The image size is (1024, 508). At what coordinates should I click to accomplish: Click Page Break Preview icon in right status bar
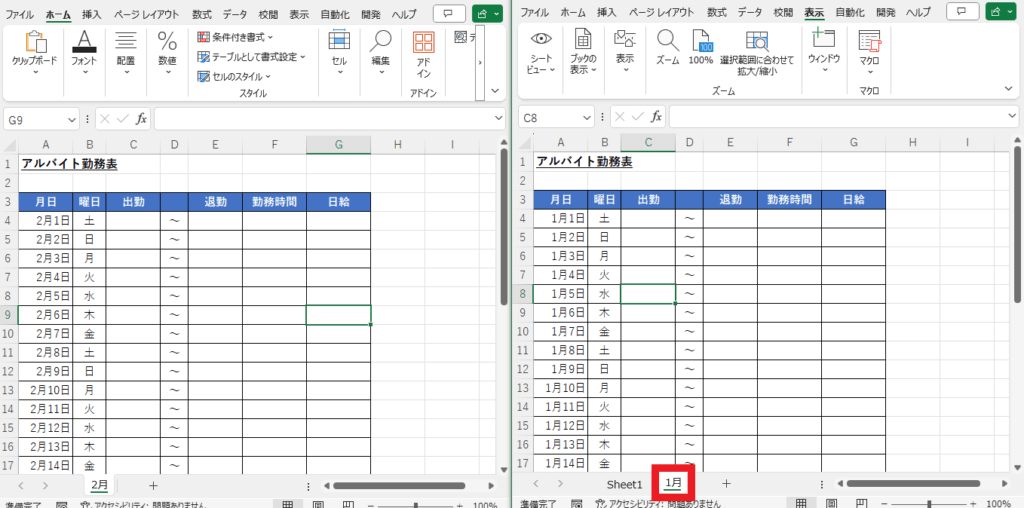click(x=862, y=503)
